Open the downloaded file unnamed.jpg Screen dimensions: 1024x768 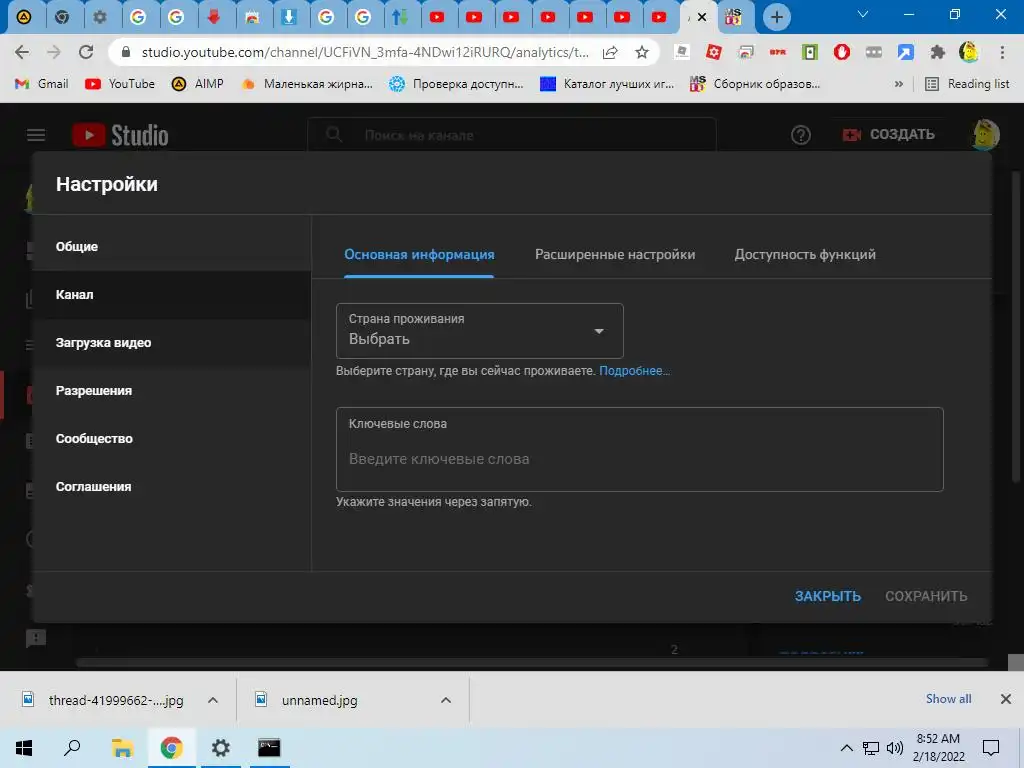coord(319,700)
